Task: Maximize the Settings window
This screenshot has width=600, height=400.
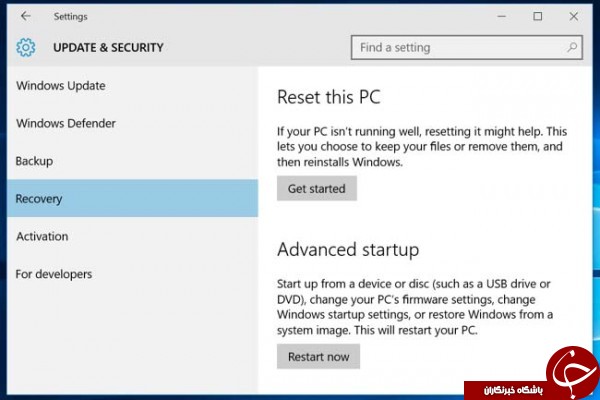Action: 538,16
